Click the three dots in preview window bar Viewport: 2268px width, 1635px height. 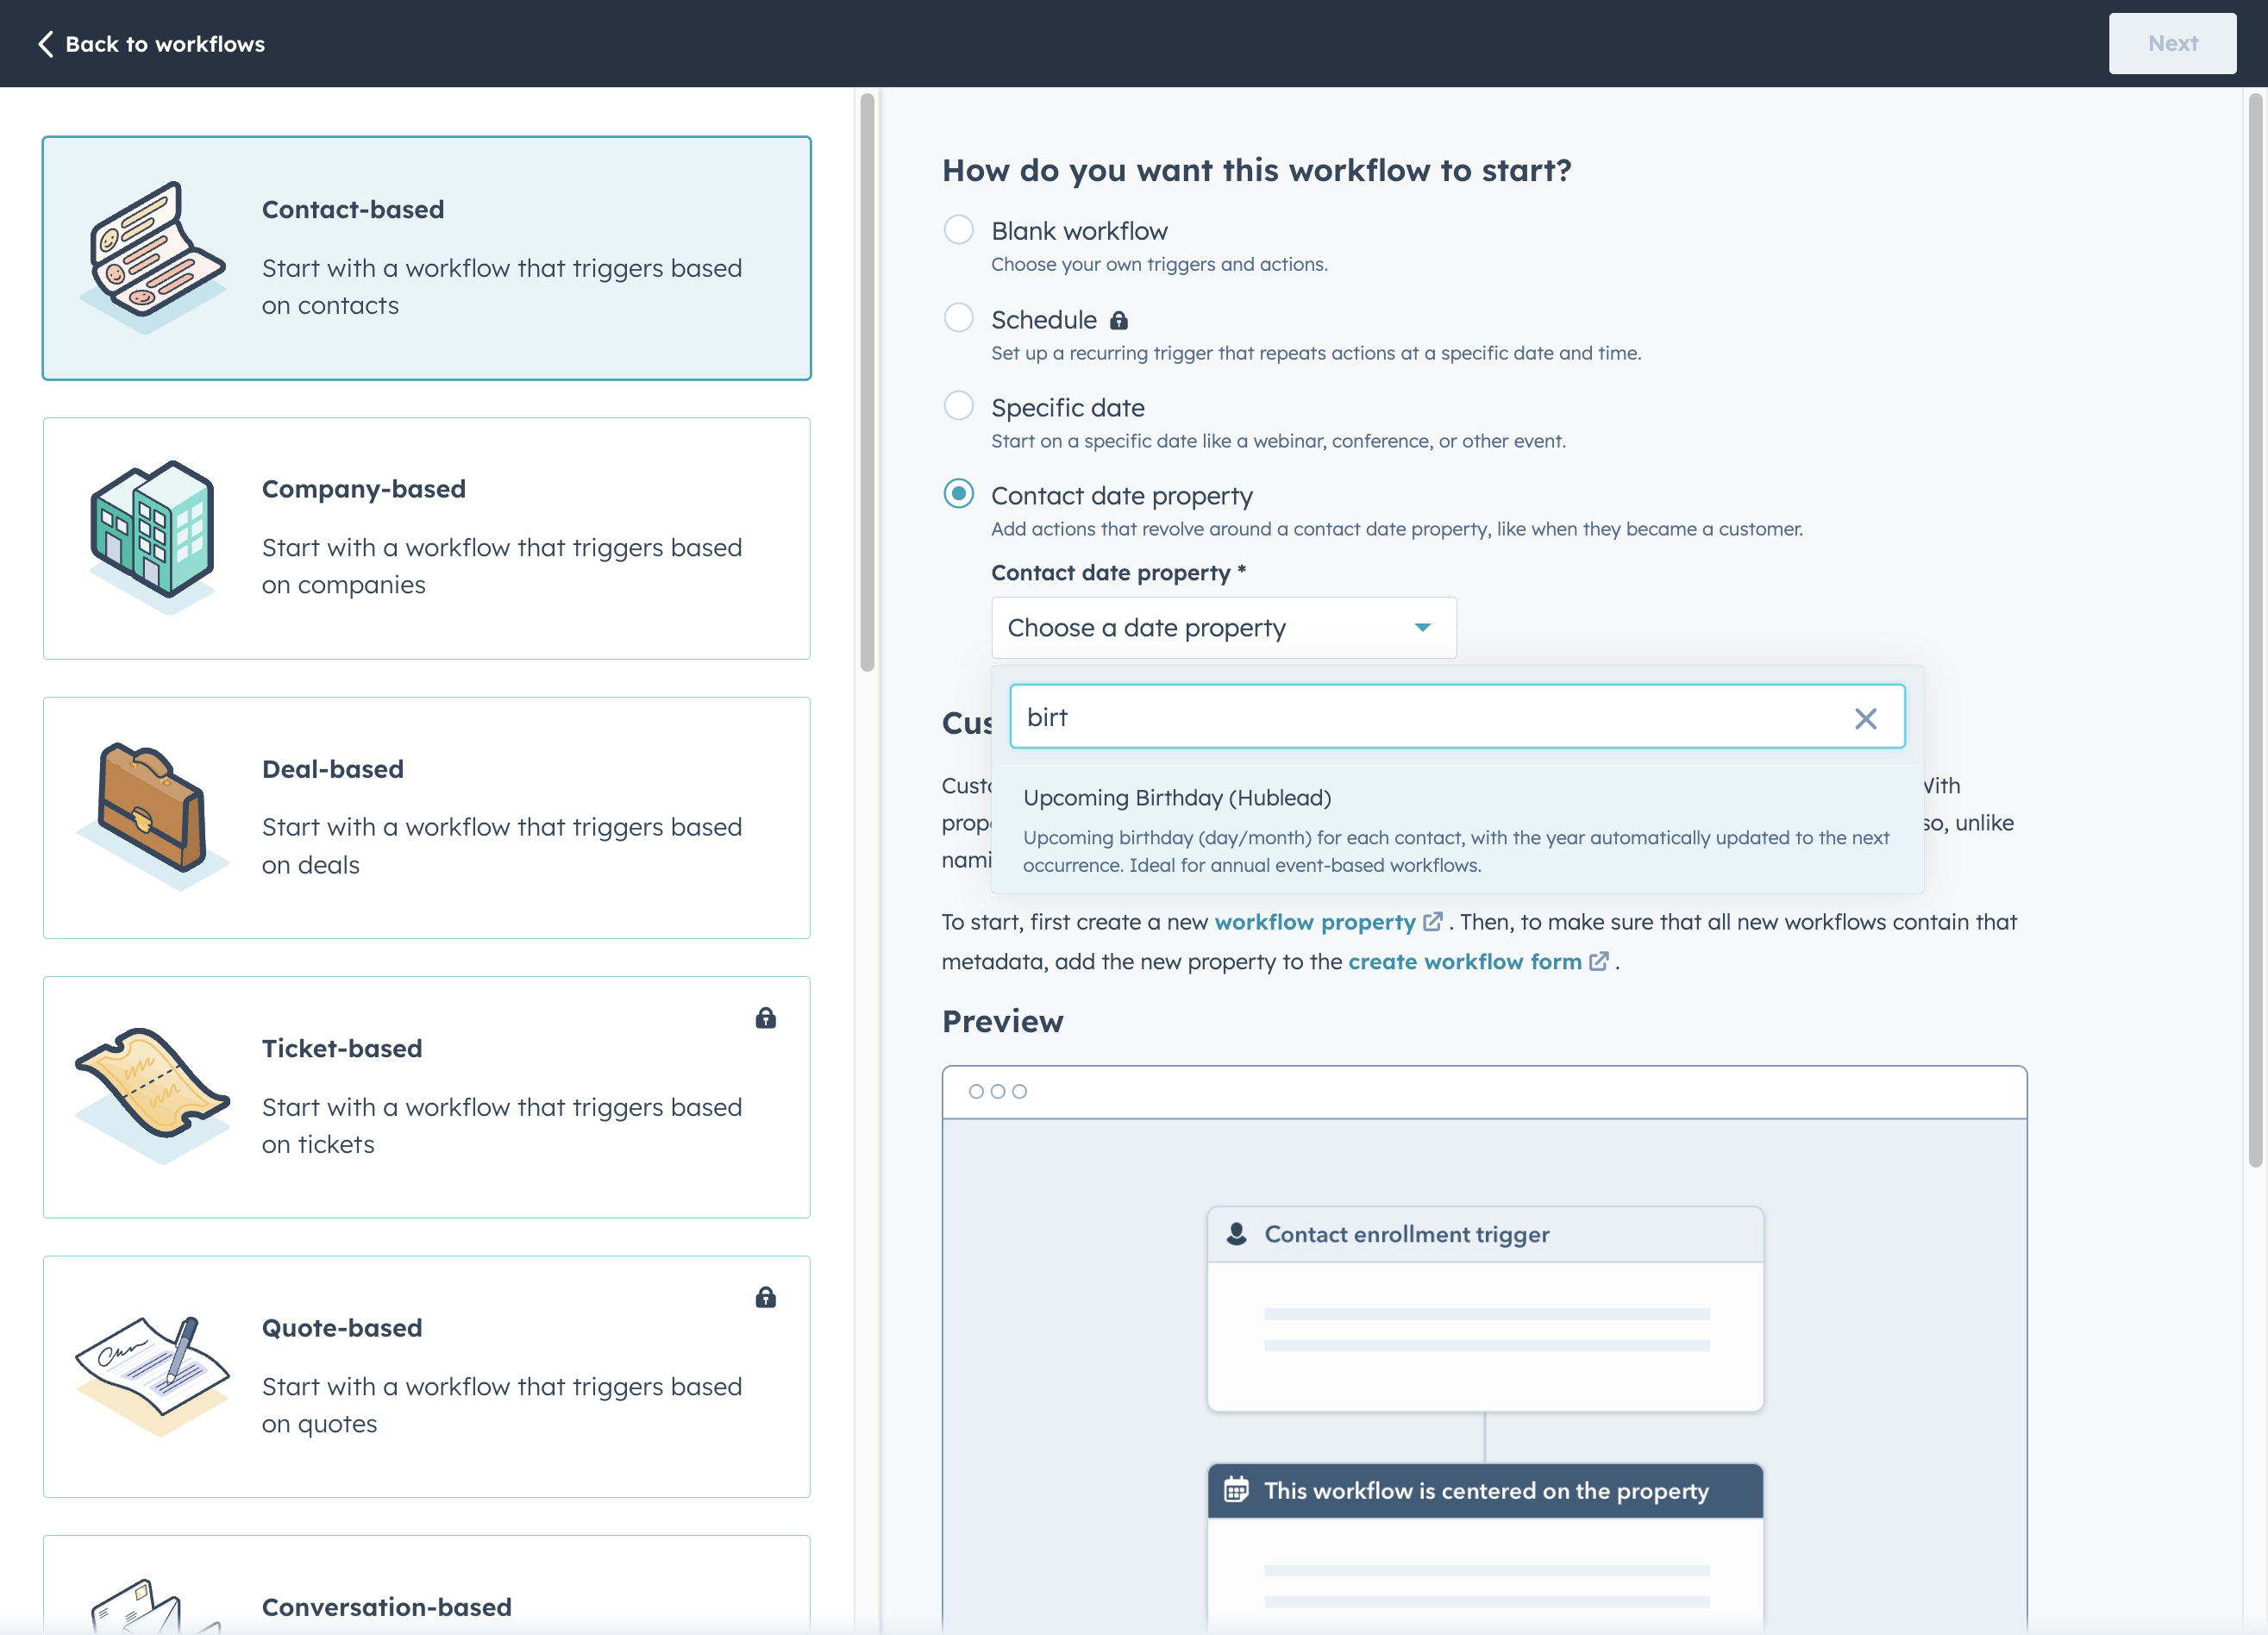pyautogui.click(x=997, y=1091)
